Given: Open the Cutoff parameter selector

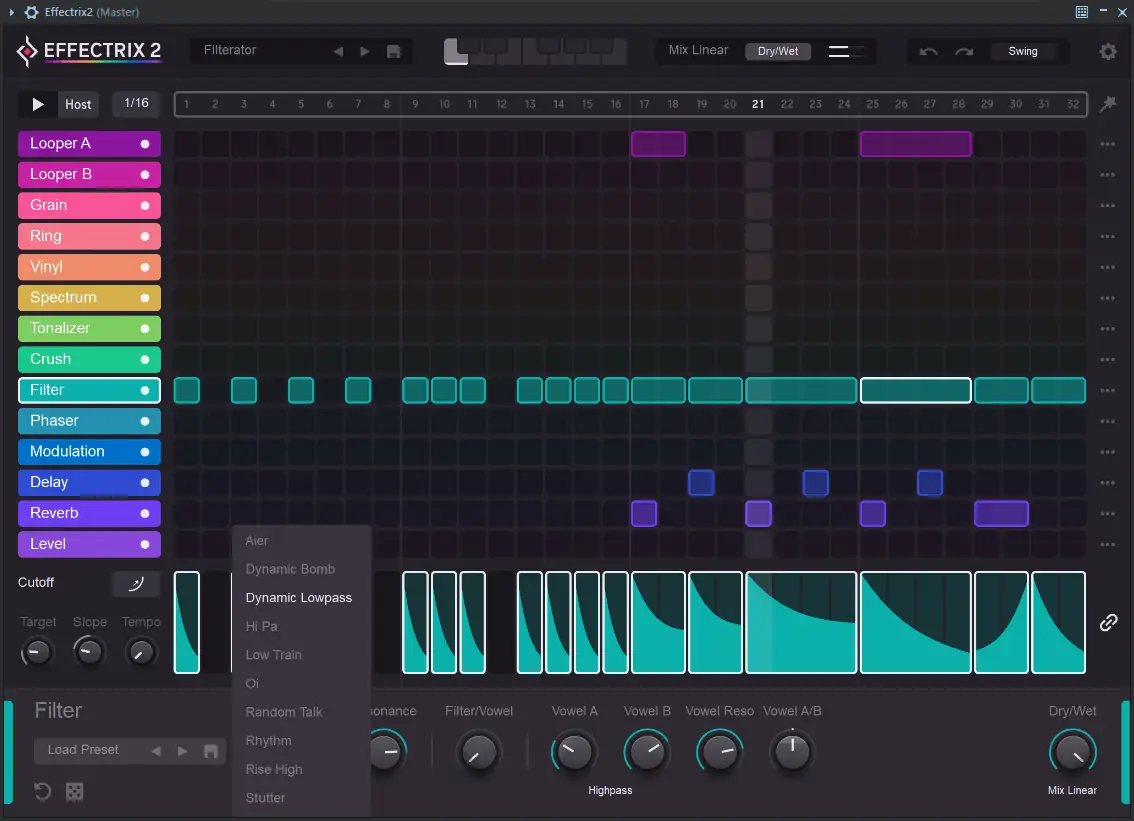Looking at the screenshot, I should click(36, 582).
